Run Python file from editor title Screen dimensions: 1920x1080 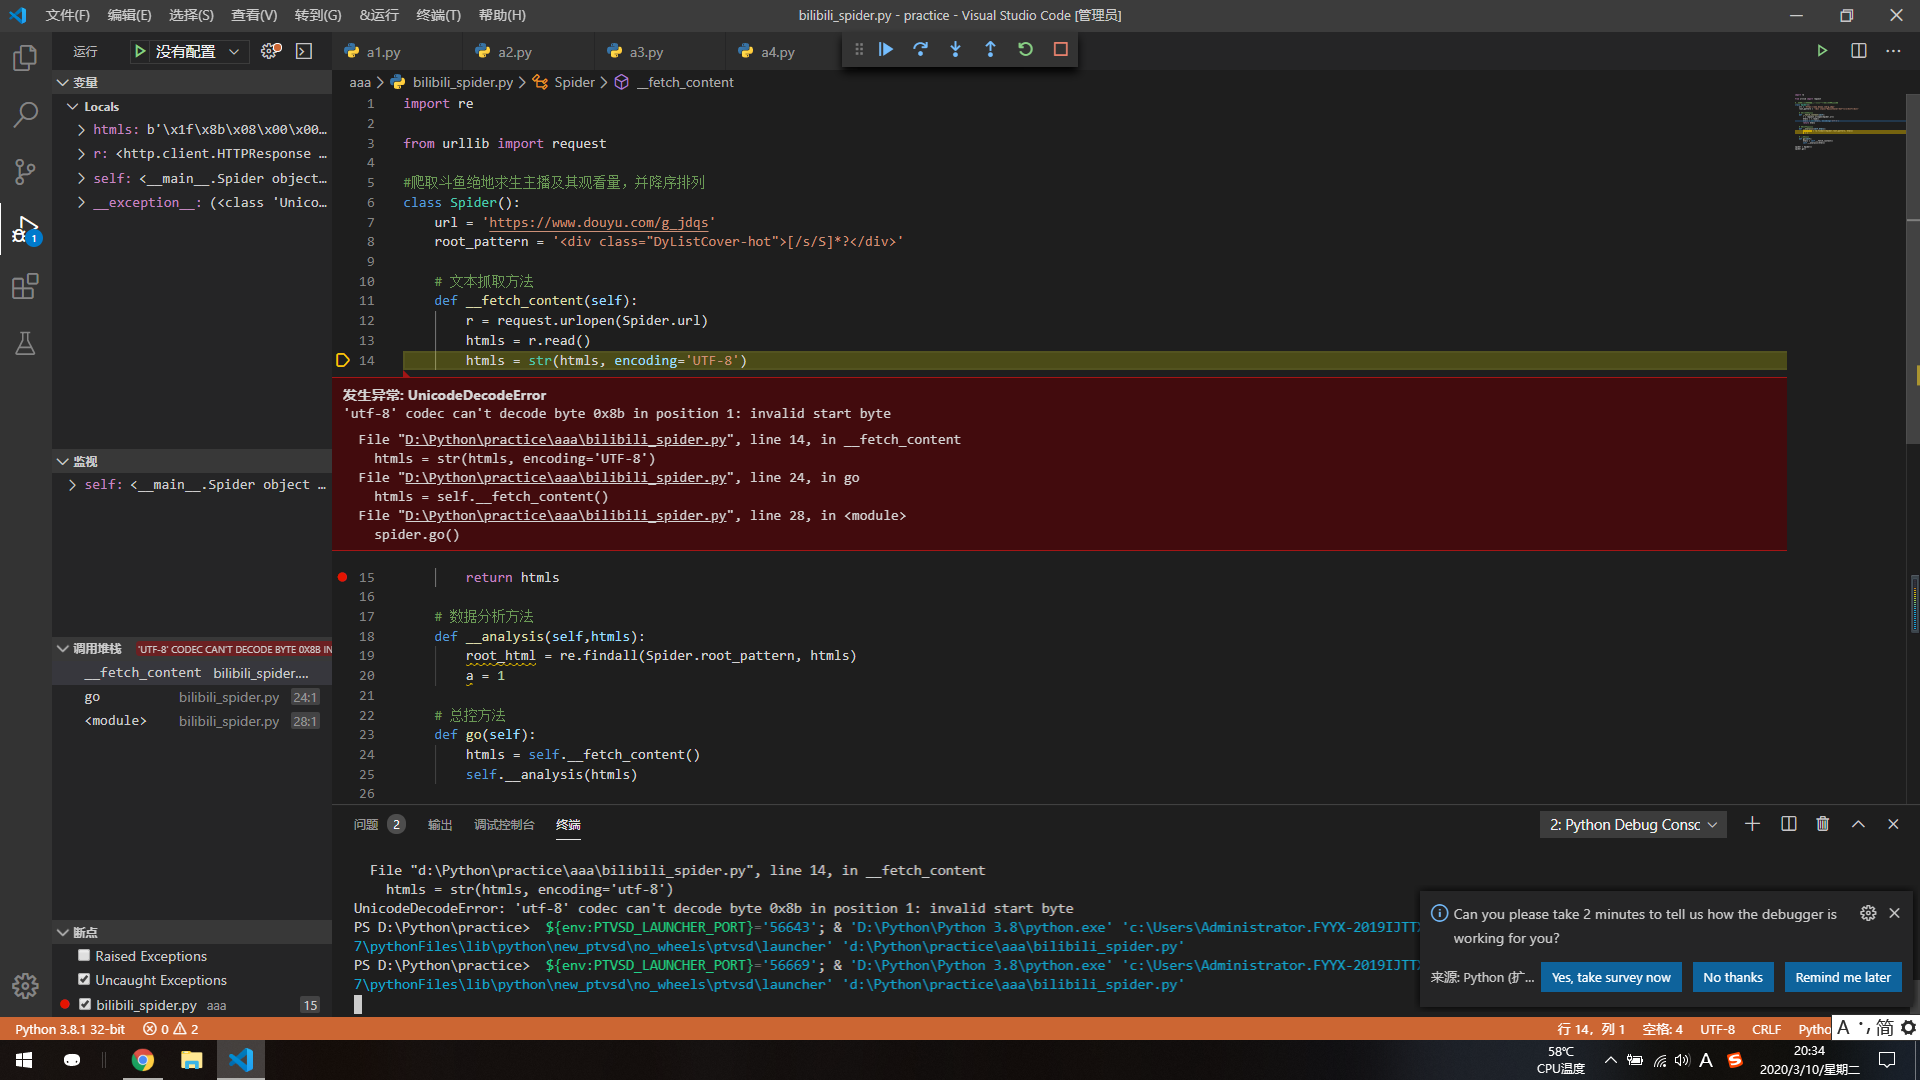(1822, 51)
